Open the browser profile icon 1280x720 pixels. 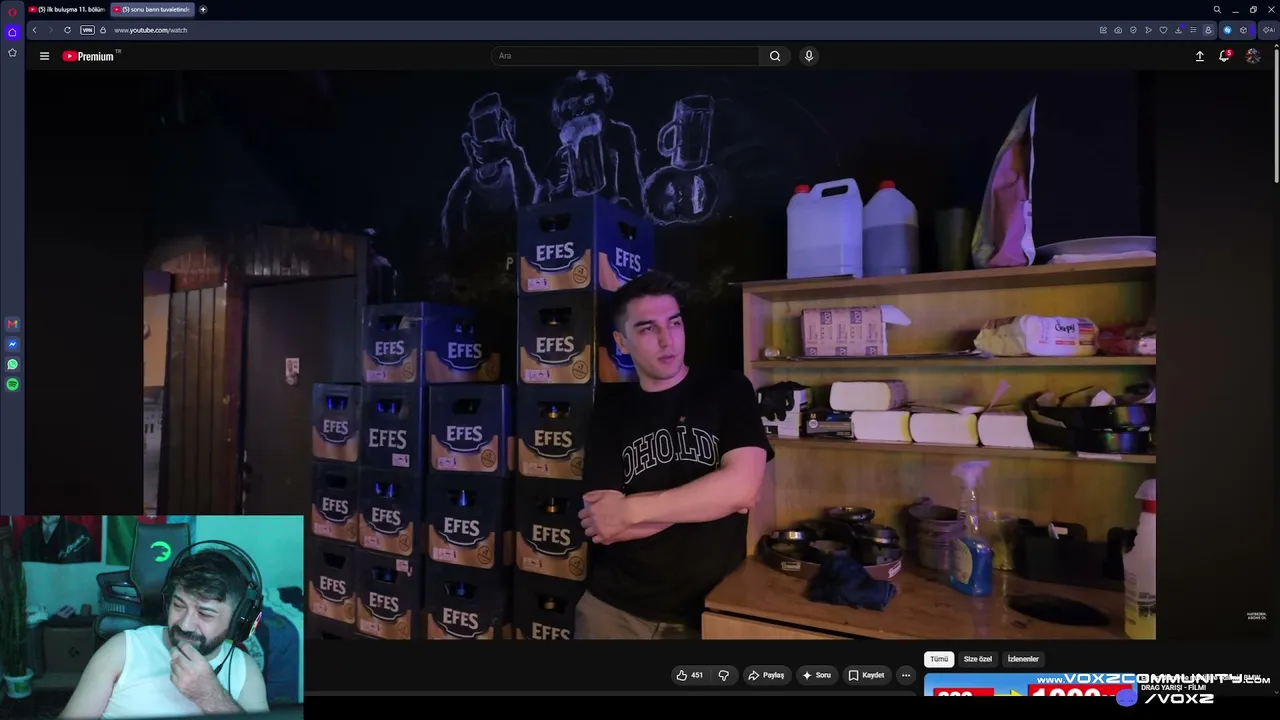click(x=1208, y=30)
